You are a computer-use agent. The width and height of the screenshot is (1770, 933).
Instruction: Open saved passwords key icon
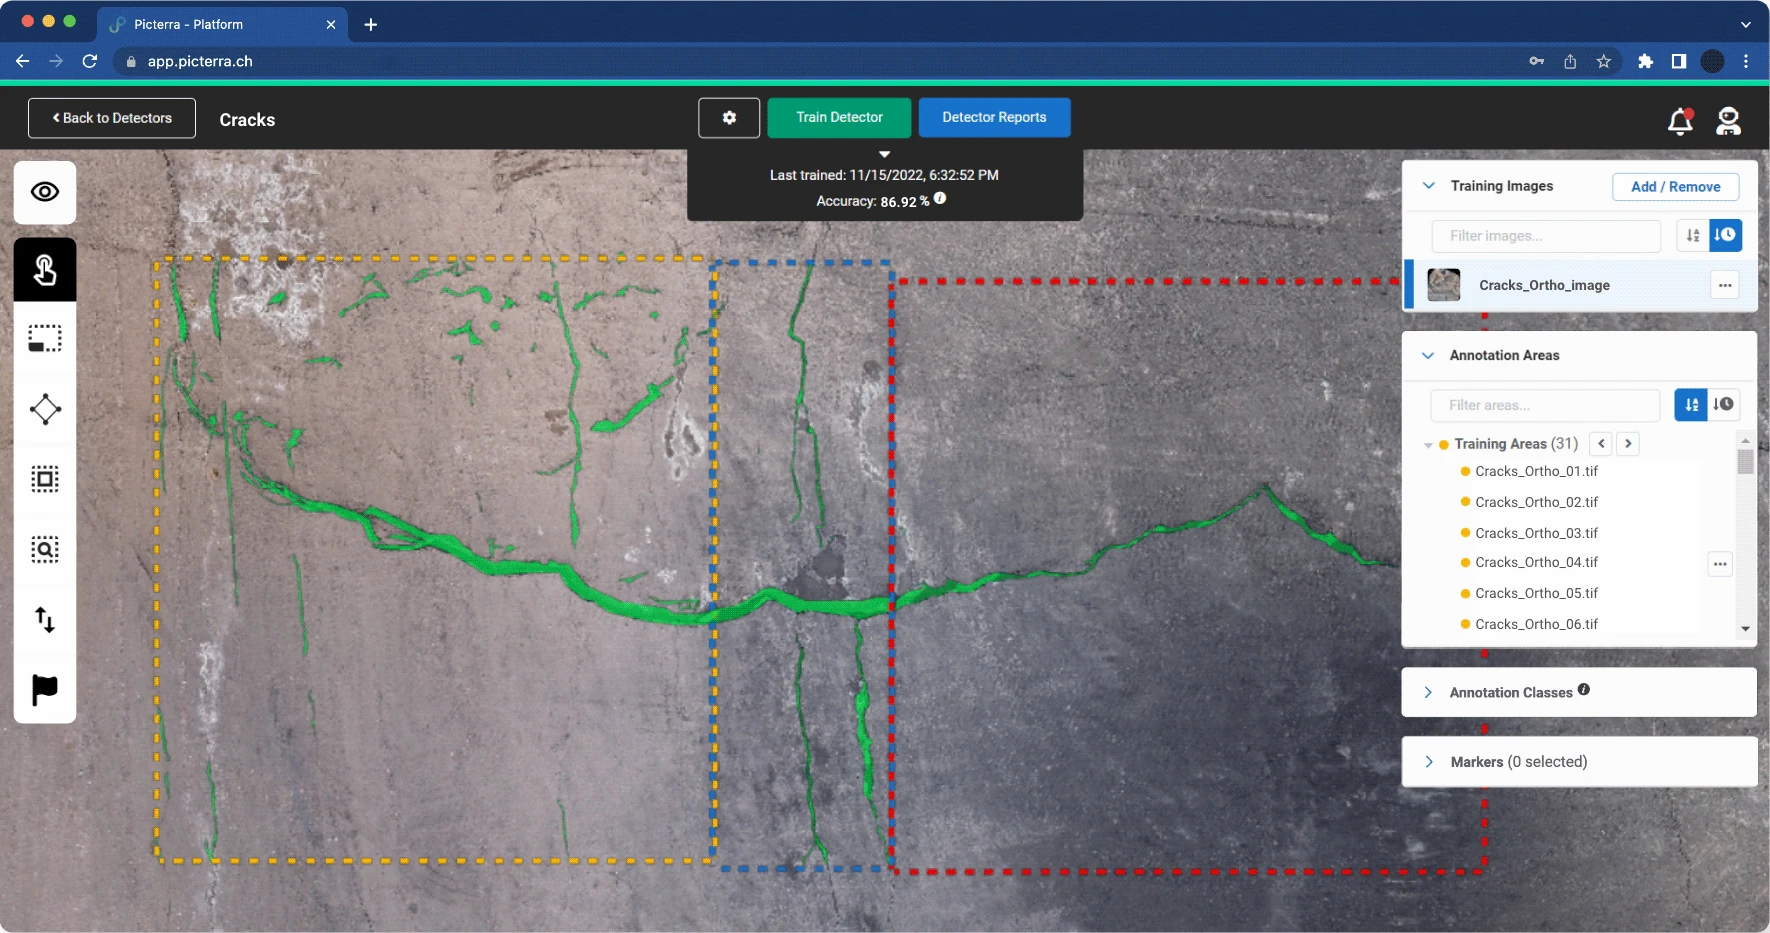(1537, 61)
